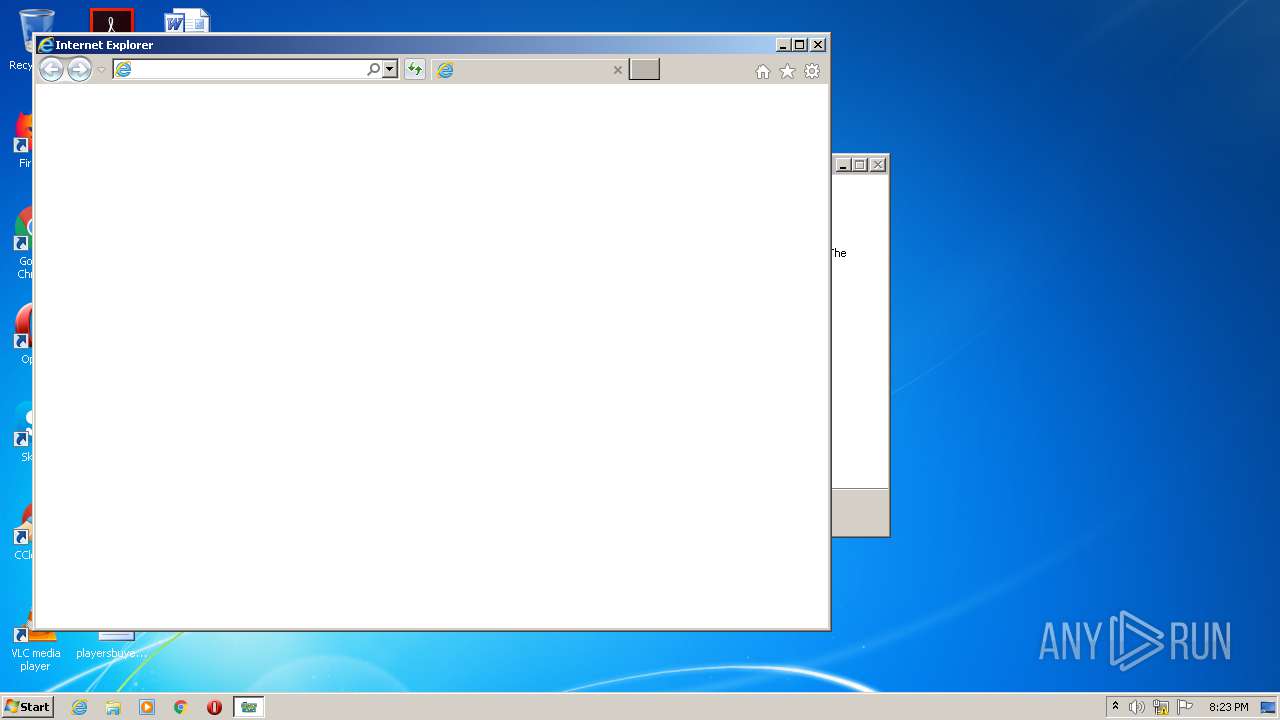
Task: Refresh the page with the green arrows button
Action: tap(414, 69)
